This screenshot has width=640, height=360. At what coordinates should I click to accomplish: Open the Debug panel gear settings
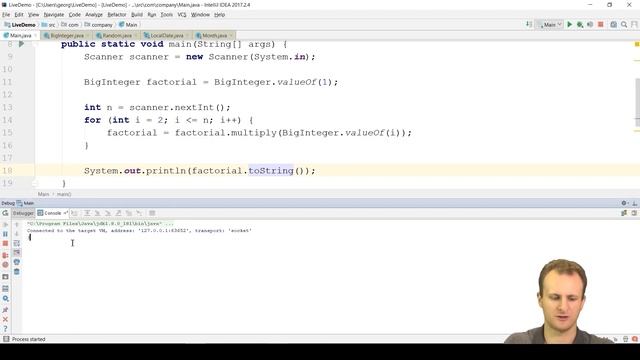(x=624, y=203)
